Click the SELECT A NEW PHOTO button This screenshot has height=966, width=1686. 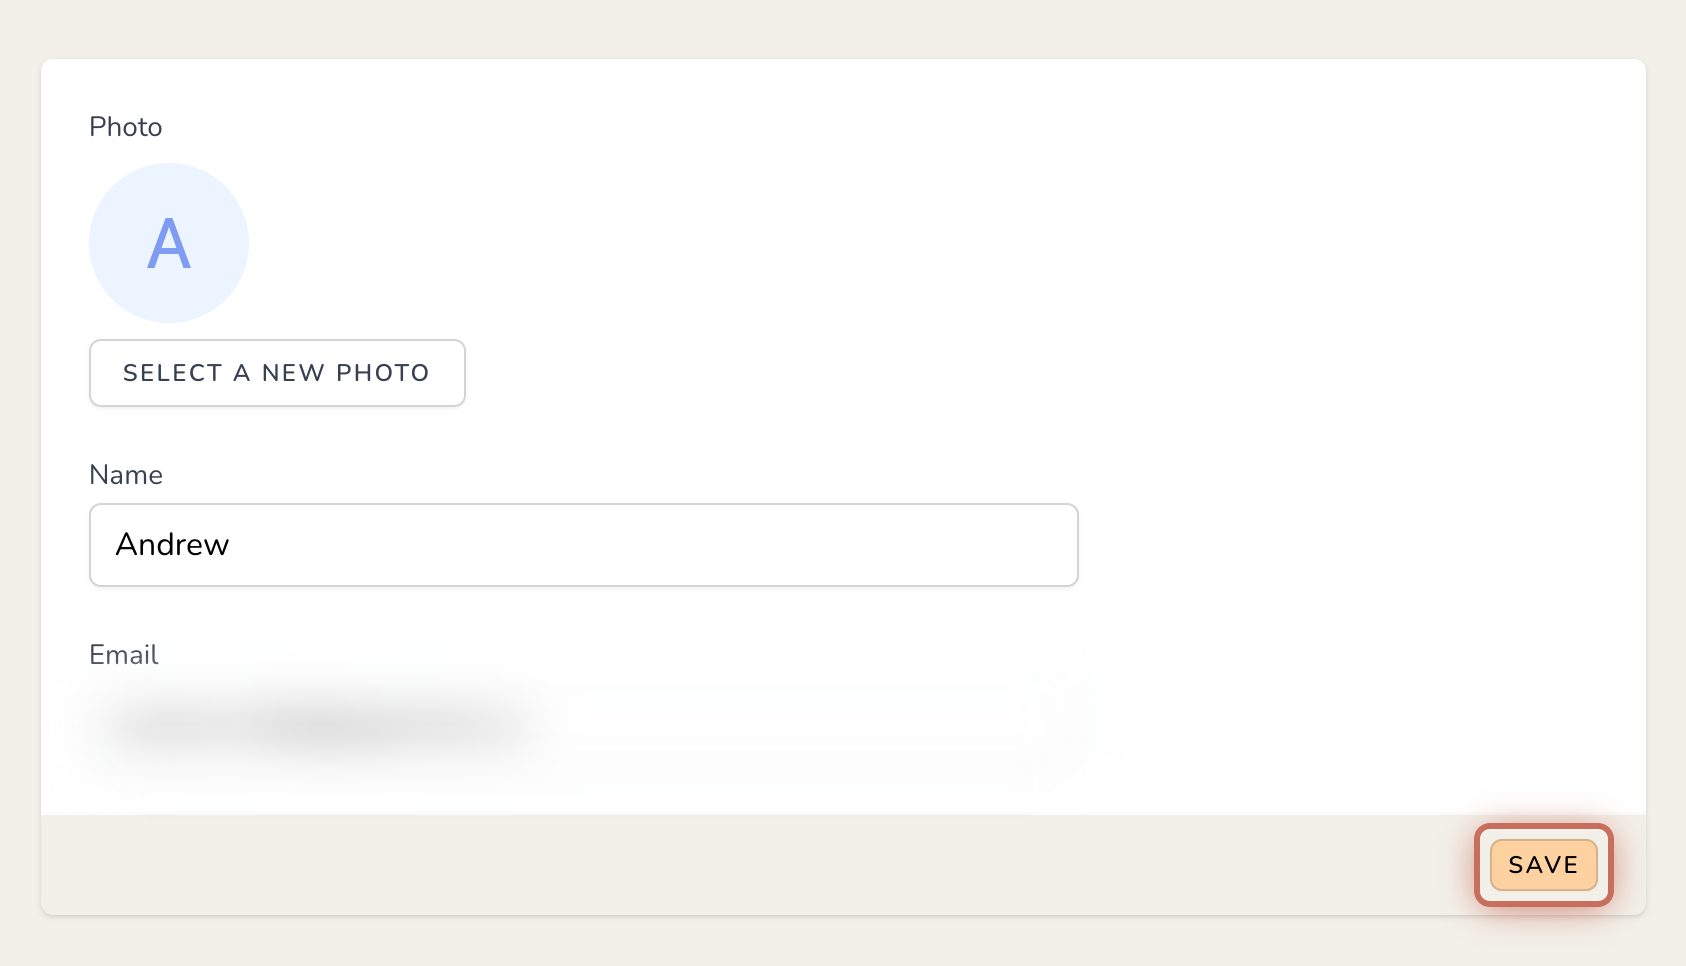point(277,373)
